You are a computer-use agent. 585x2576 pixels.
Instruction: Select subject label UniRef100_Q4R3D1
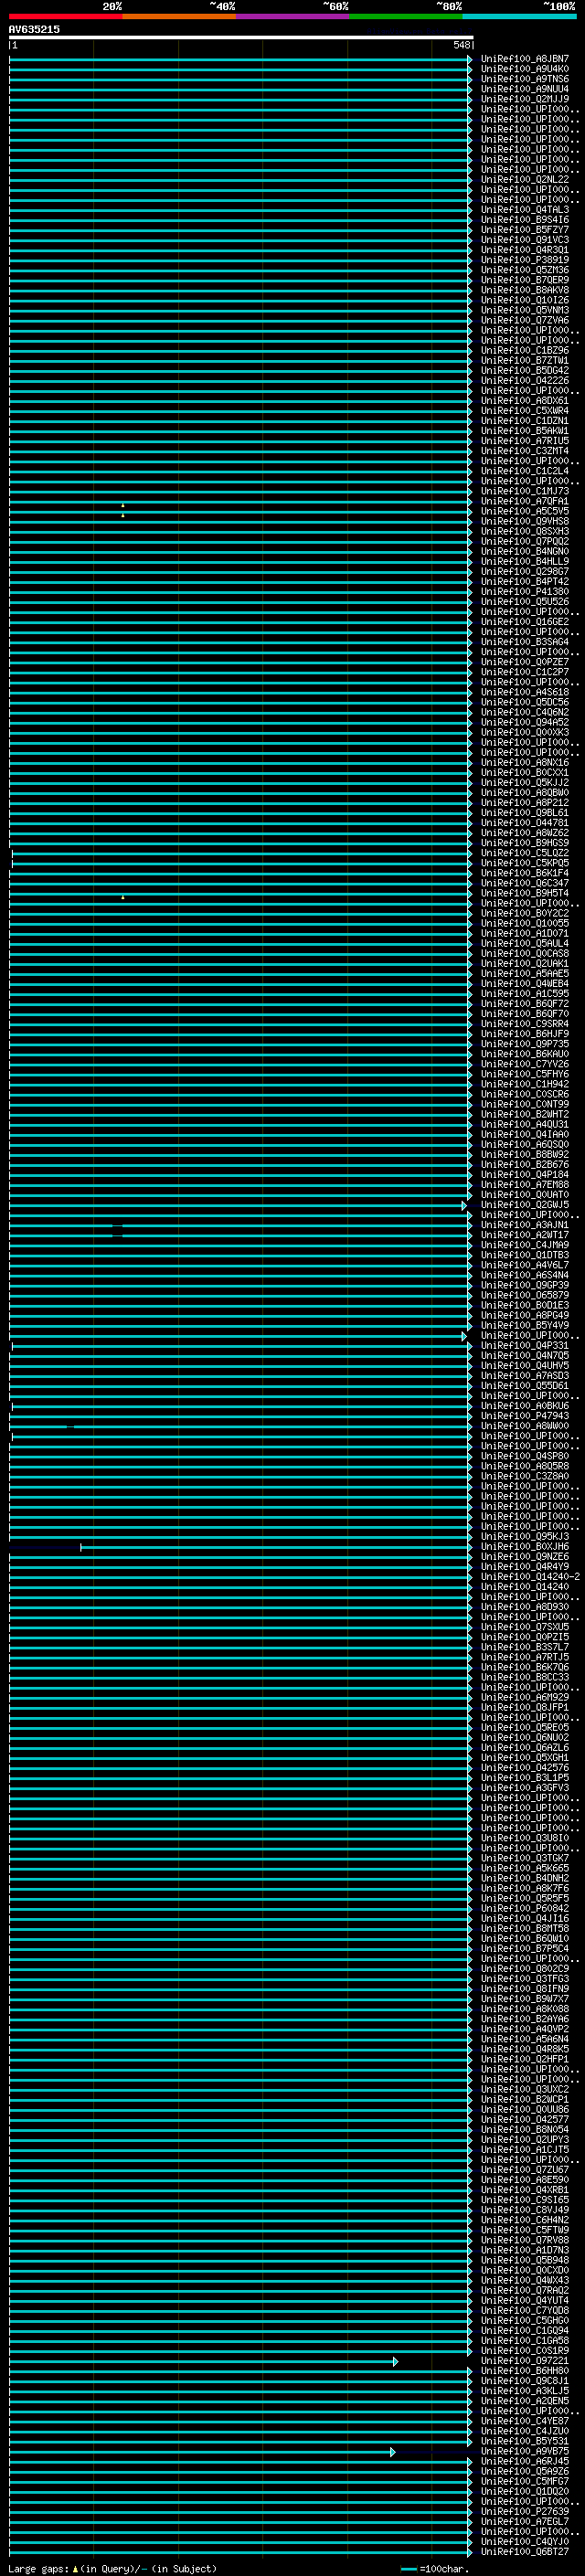[x=524, y=250]
